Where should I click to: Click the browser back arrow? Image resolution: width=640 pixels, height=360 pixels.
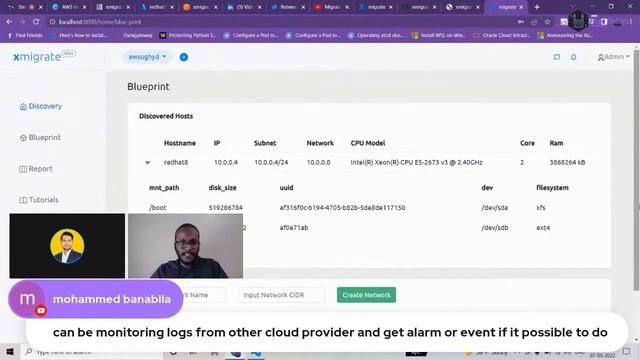coord(9,22)
